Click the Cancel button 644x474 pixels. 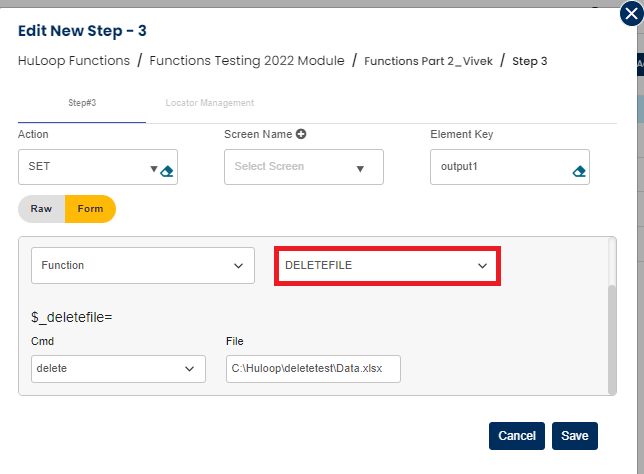point(517,436)
